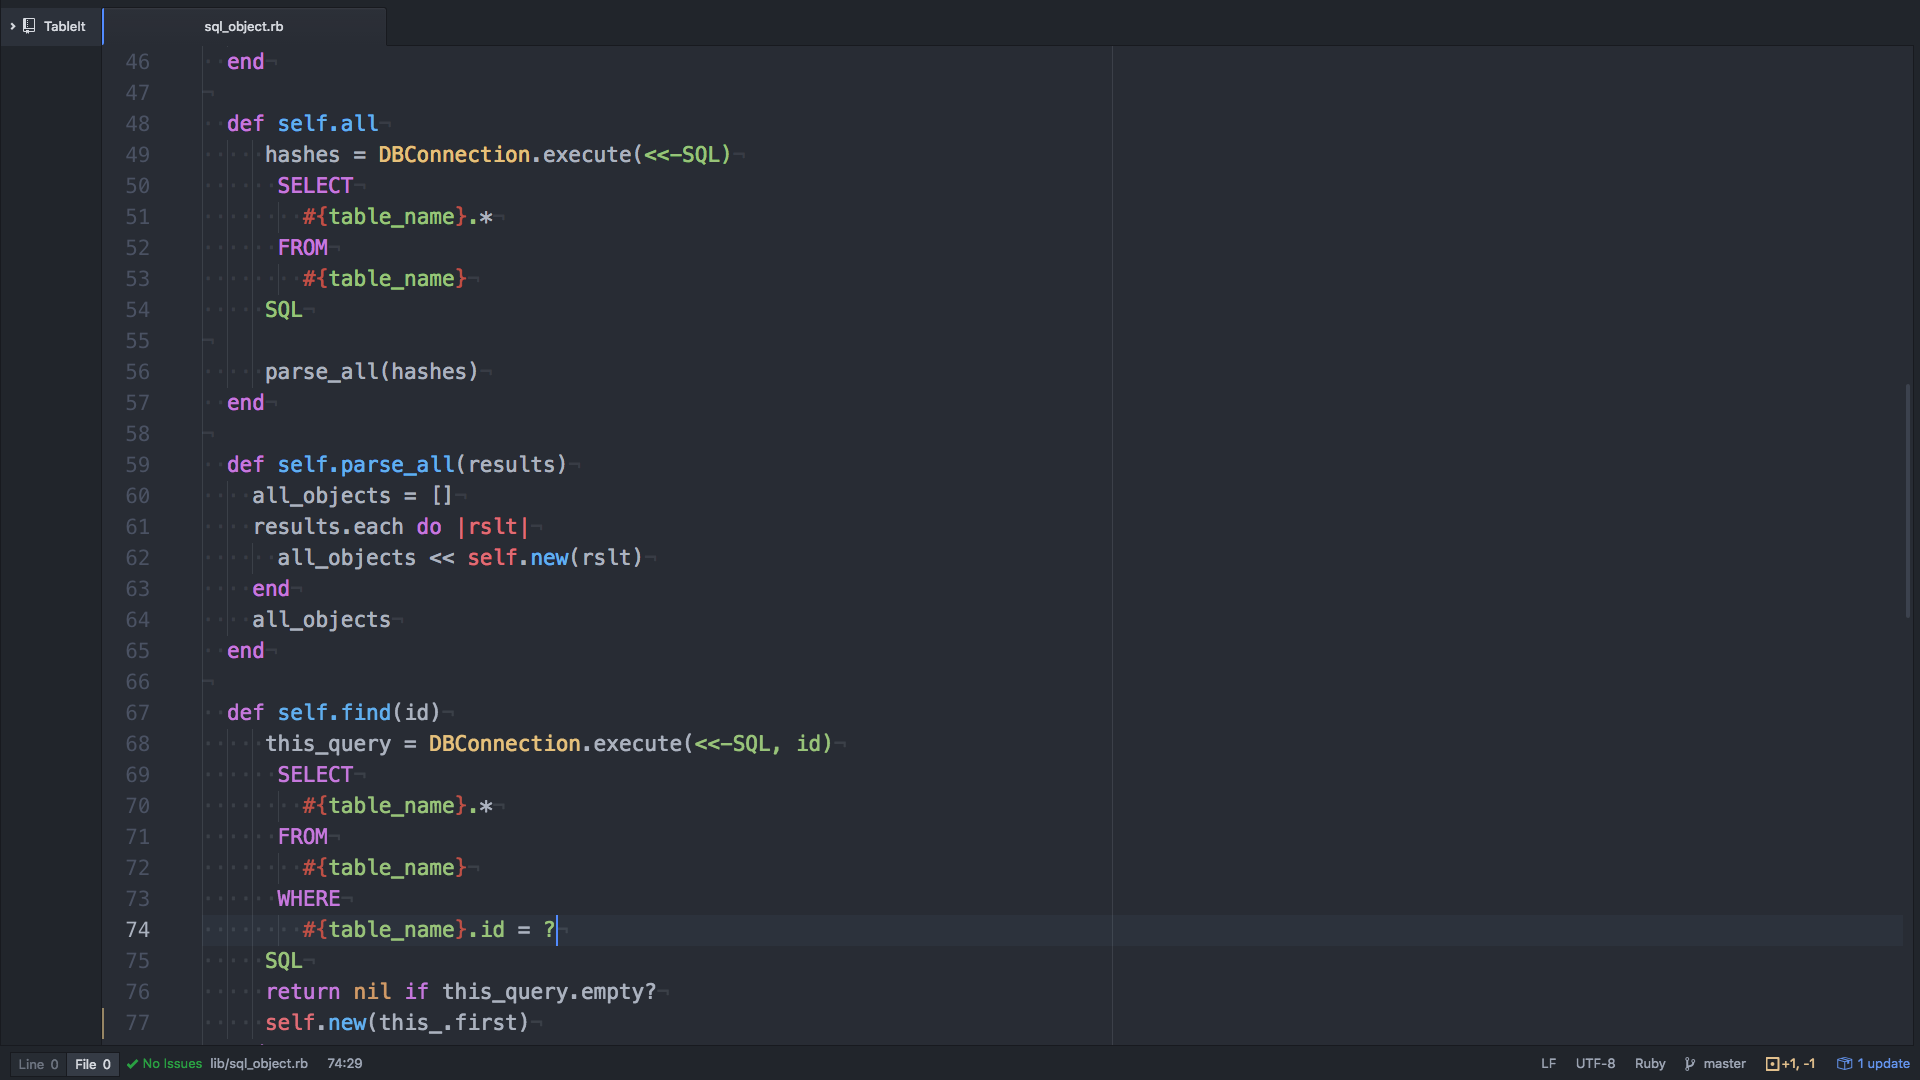
Task: Click 'all_objects = []' on line 60
Action: pos(352,496)
